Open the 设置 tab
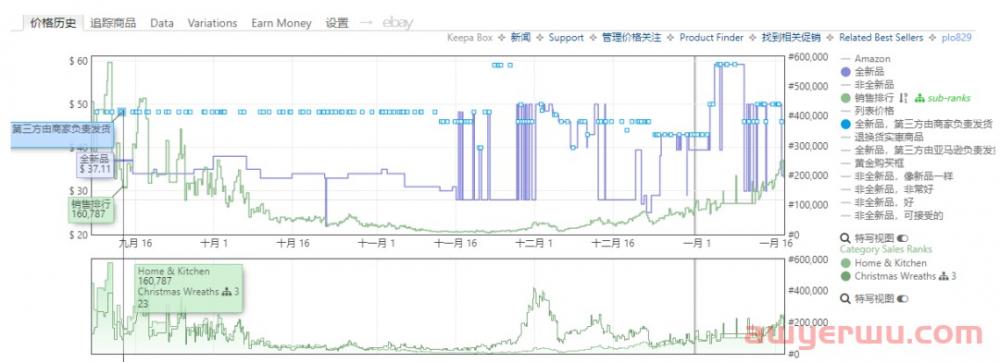 [337, 23]
